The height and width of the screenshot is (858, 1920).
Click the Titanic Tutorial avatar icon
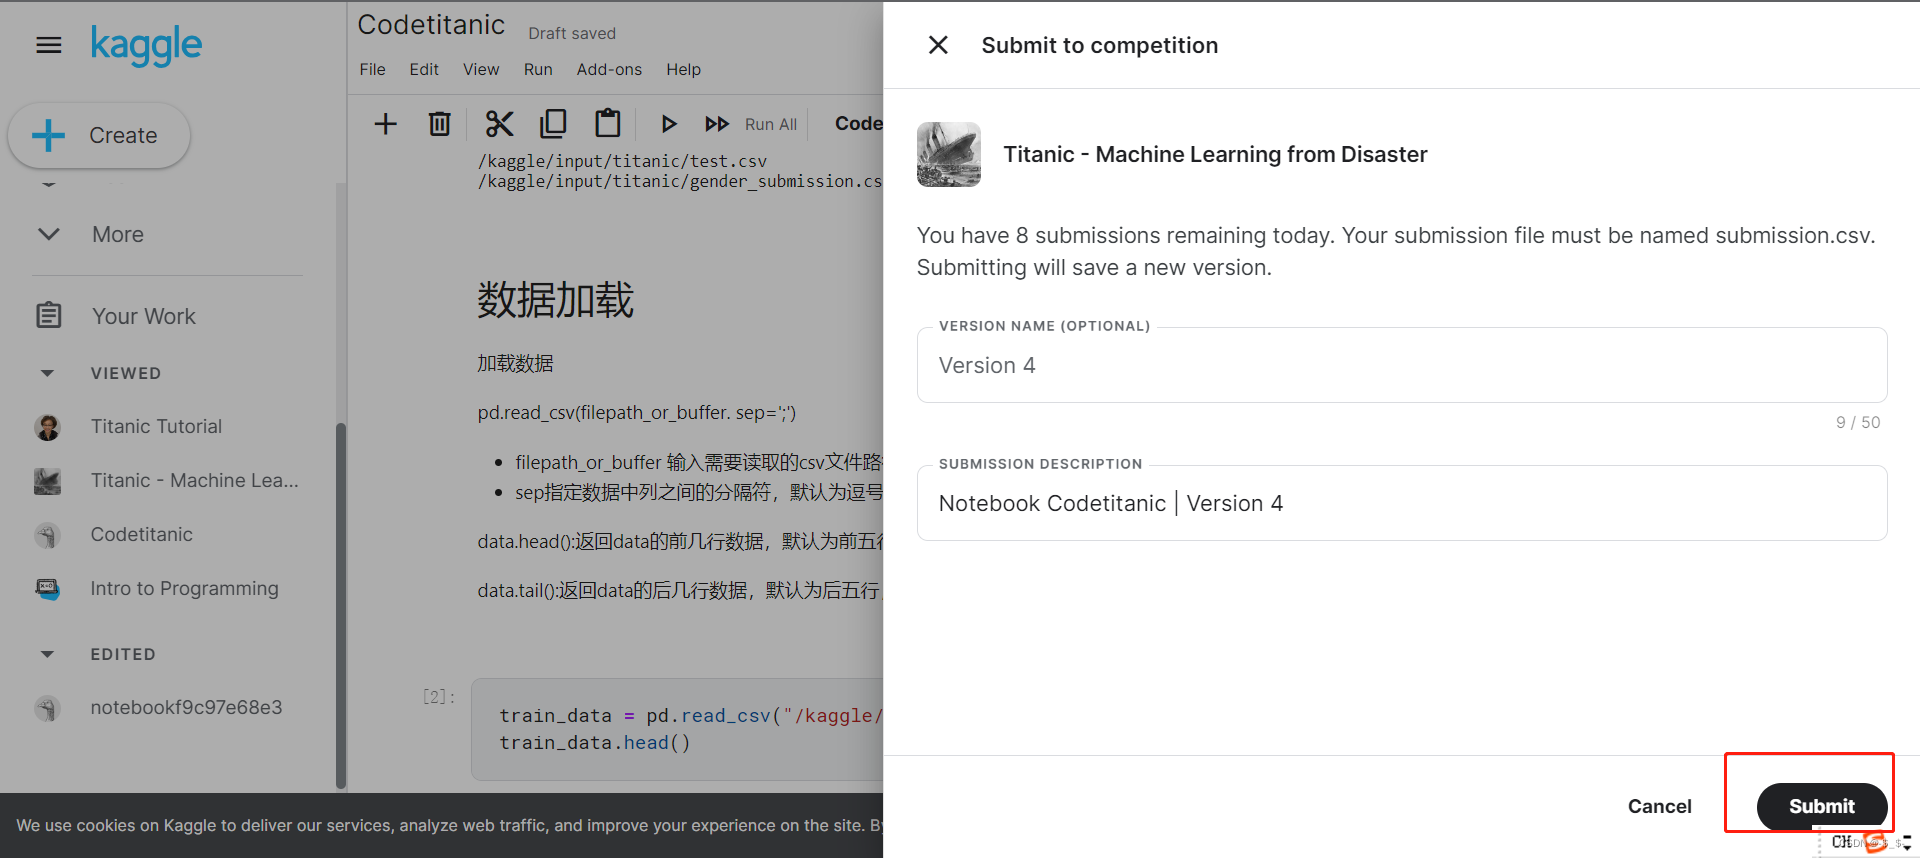click(47, 427)
